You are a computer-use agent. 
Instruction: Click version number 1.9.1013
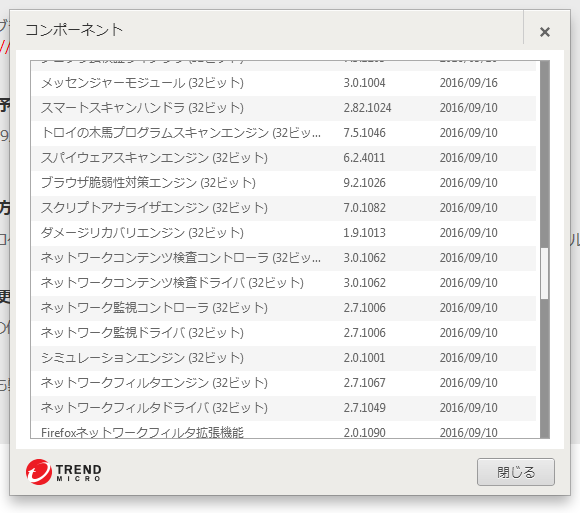[x=364, y=233]
